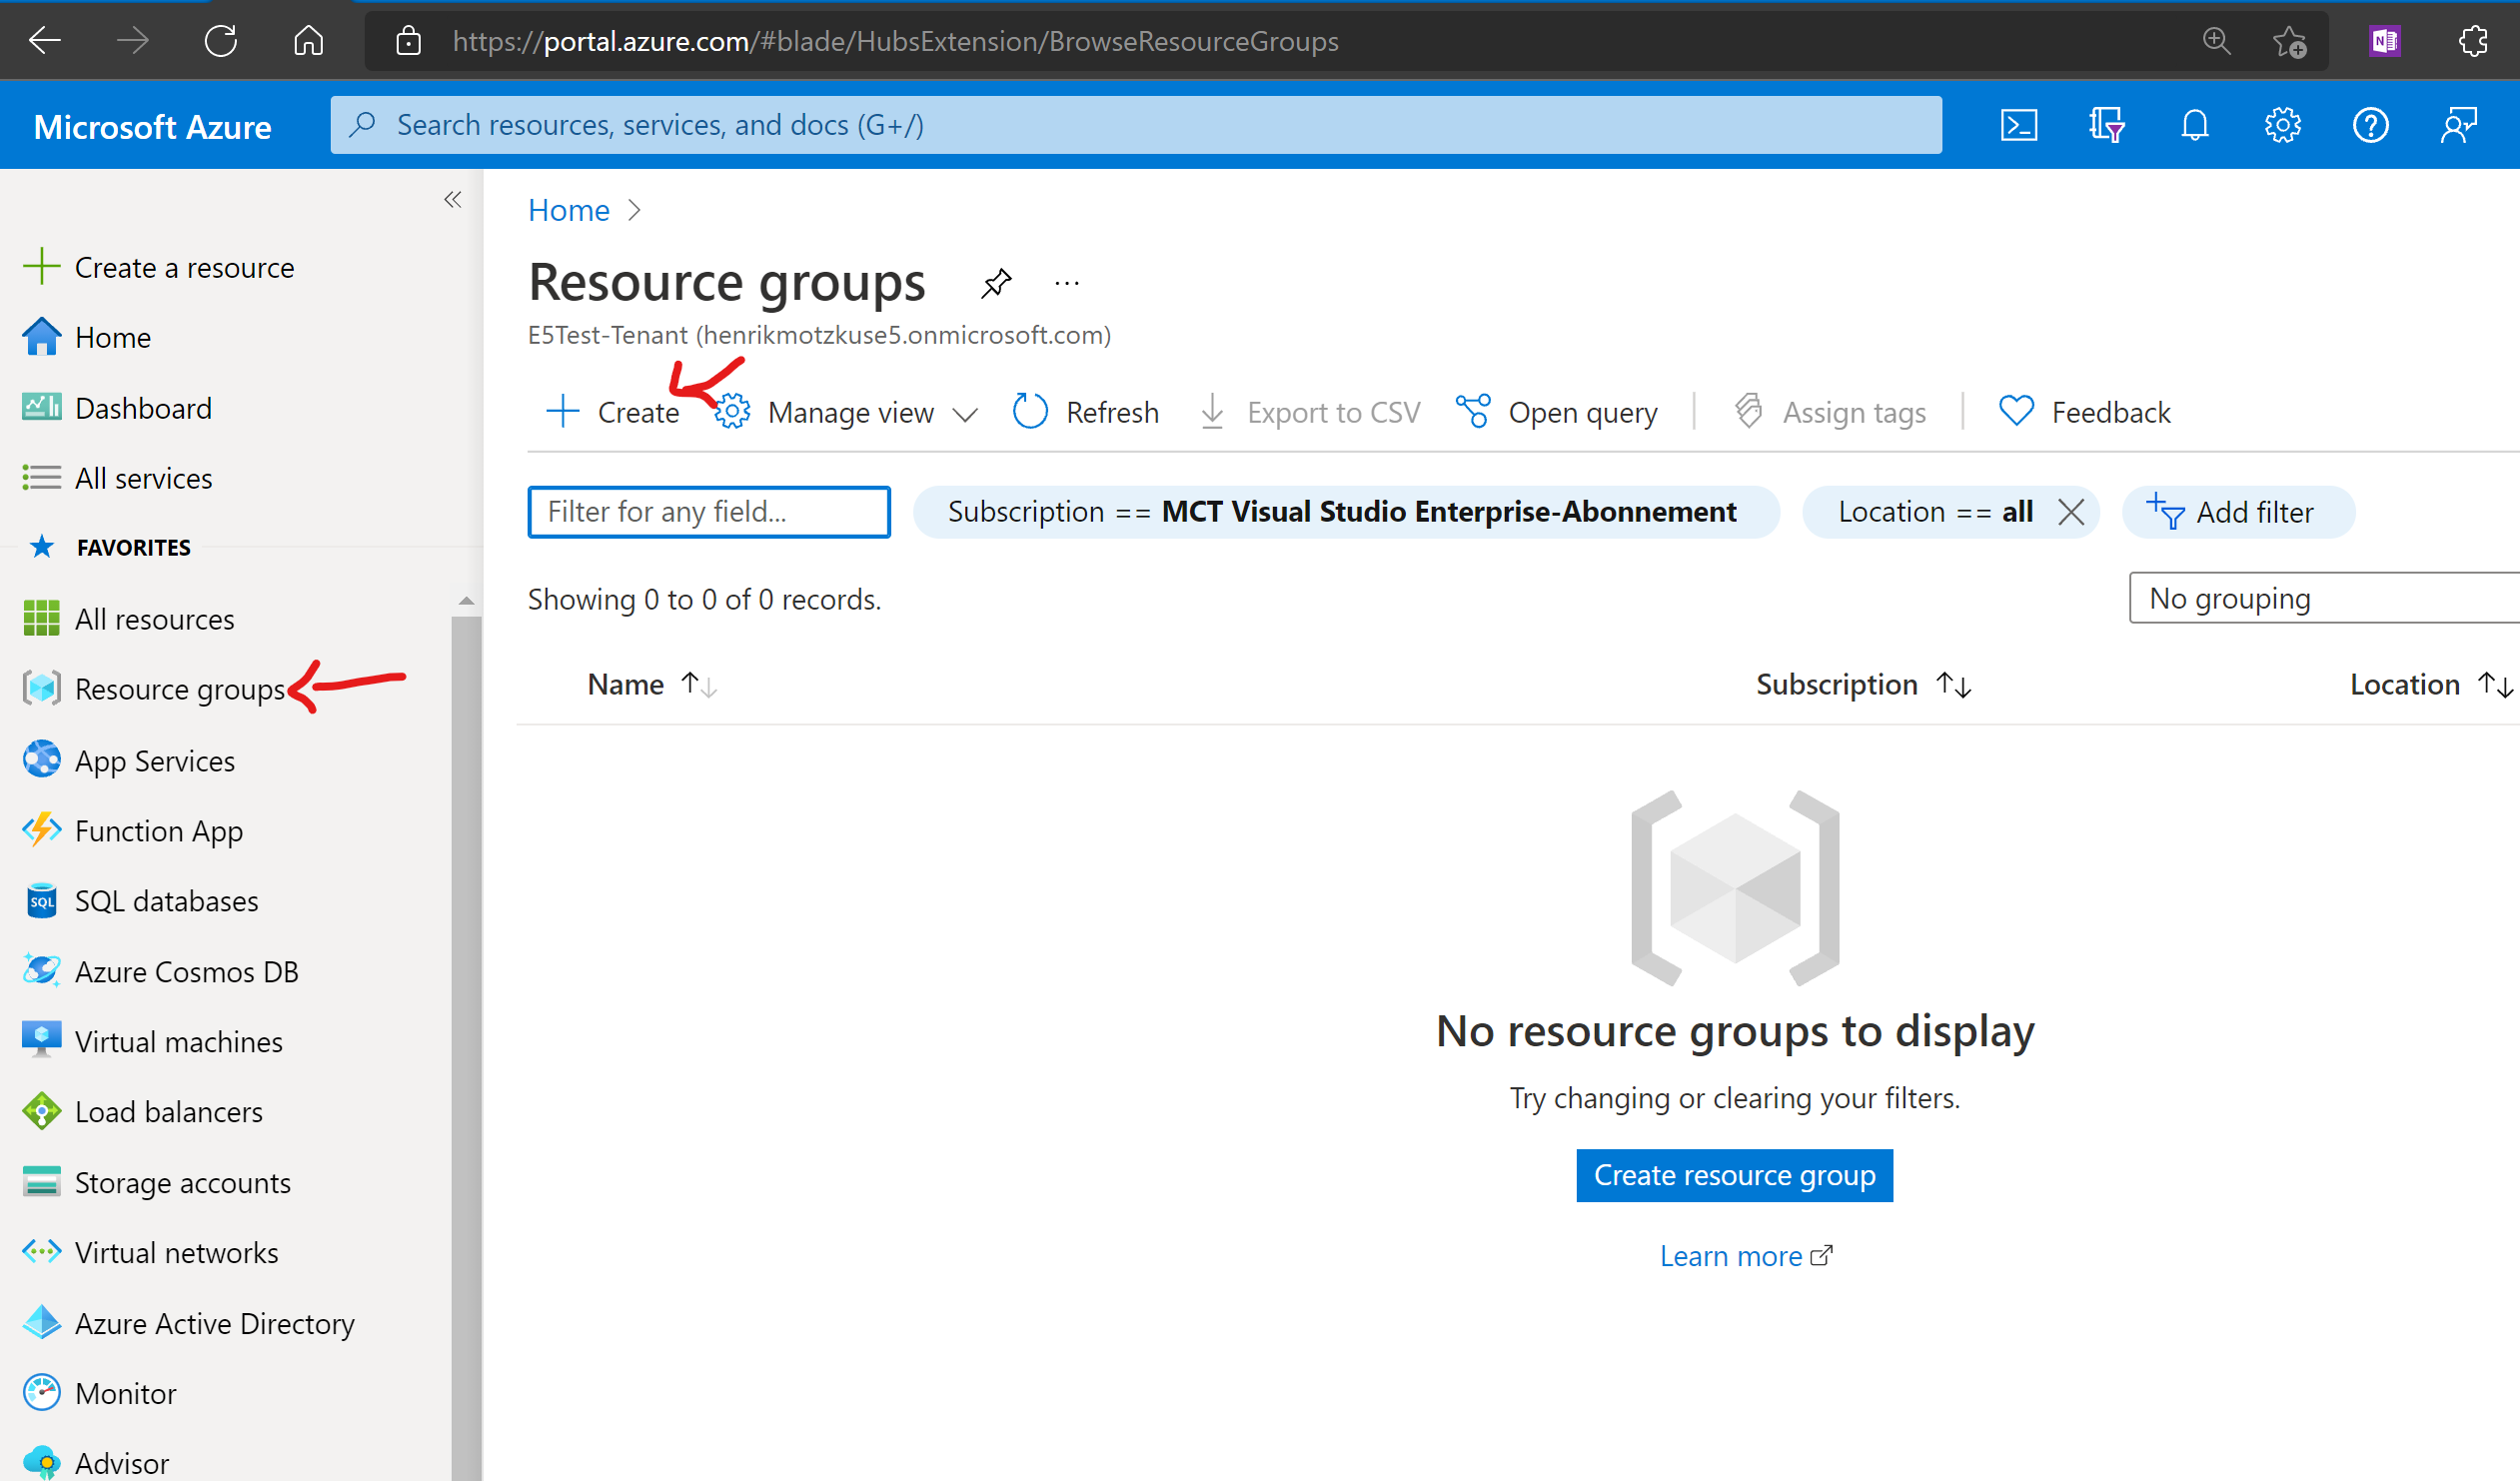Image resolution: width=2520 pixels, height=1481 pixels.
Task: Select Storage accounts from the sidebar
Action: (182, 1183)
